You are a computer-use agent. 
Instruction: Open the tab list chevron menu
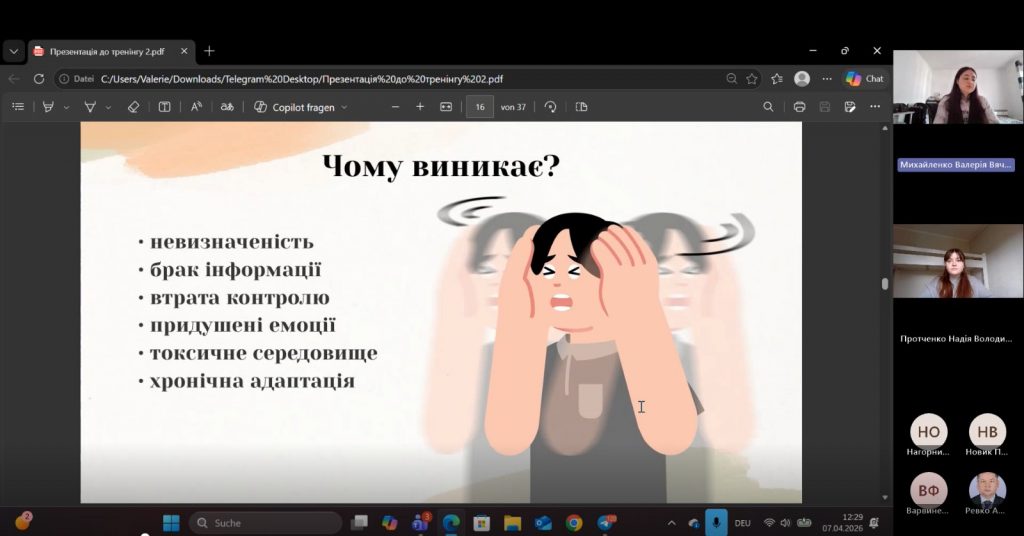tap(14, 51)
